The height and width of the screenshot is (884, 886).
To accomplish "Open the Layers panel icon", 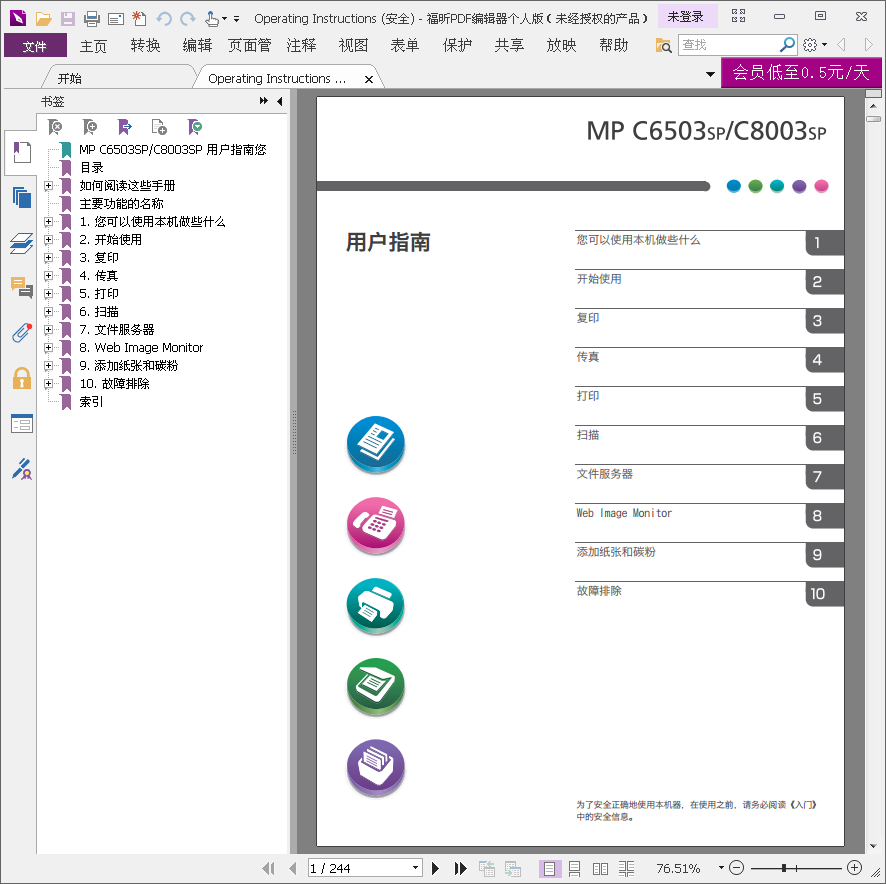I will pos(22,242).
